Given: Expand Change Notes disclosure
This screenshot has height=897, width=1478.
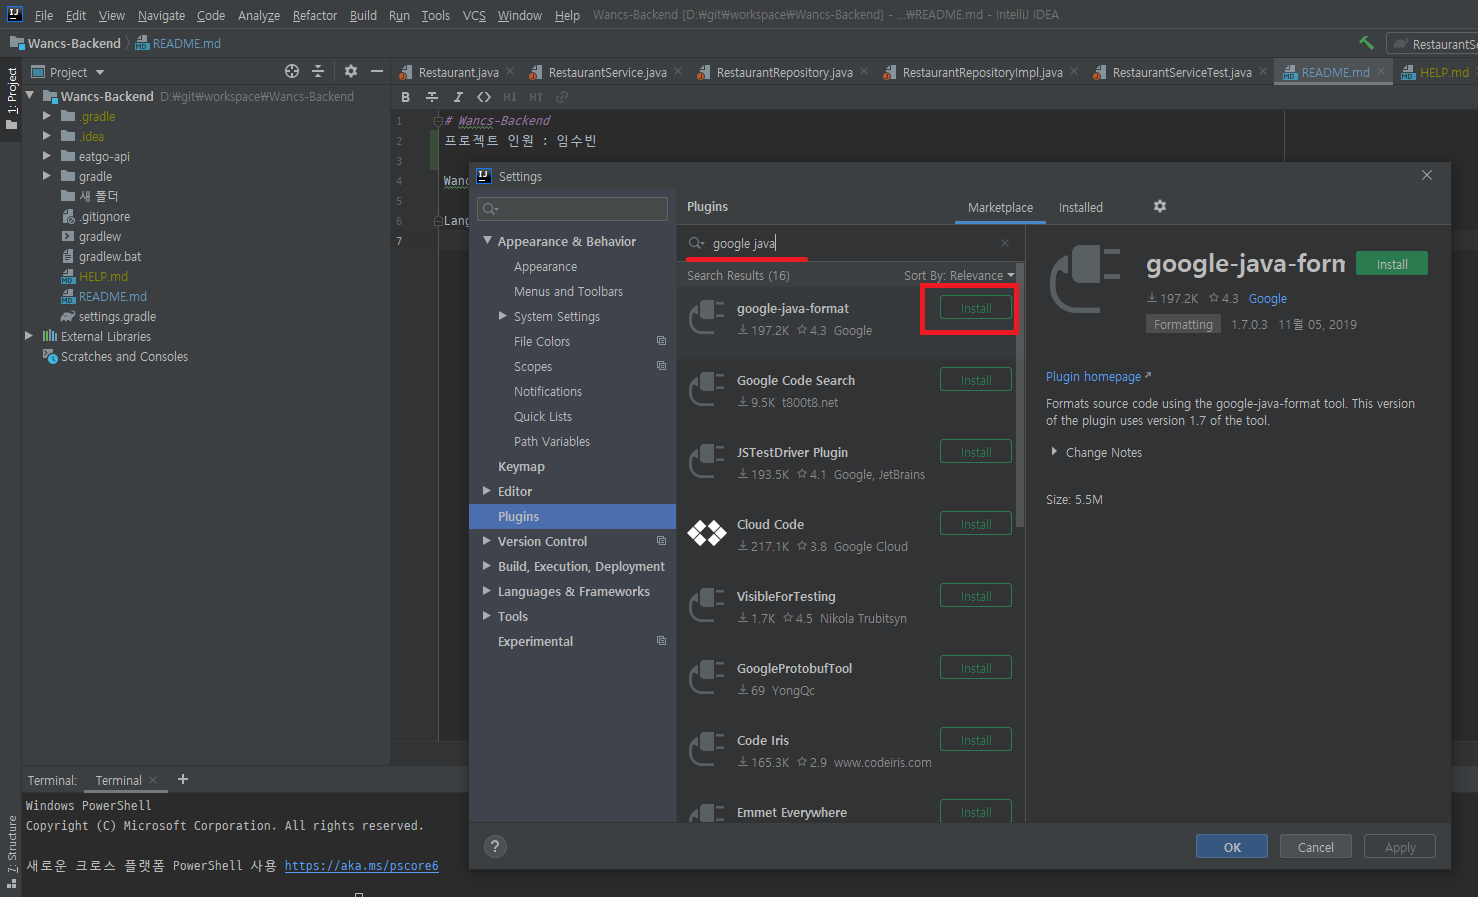Looking at the screenshot, I should [1054, 452].
